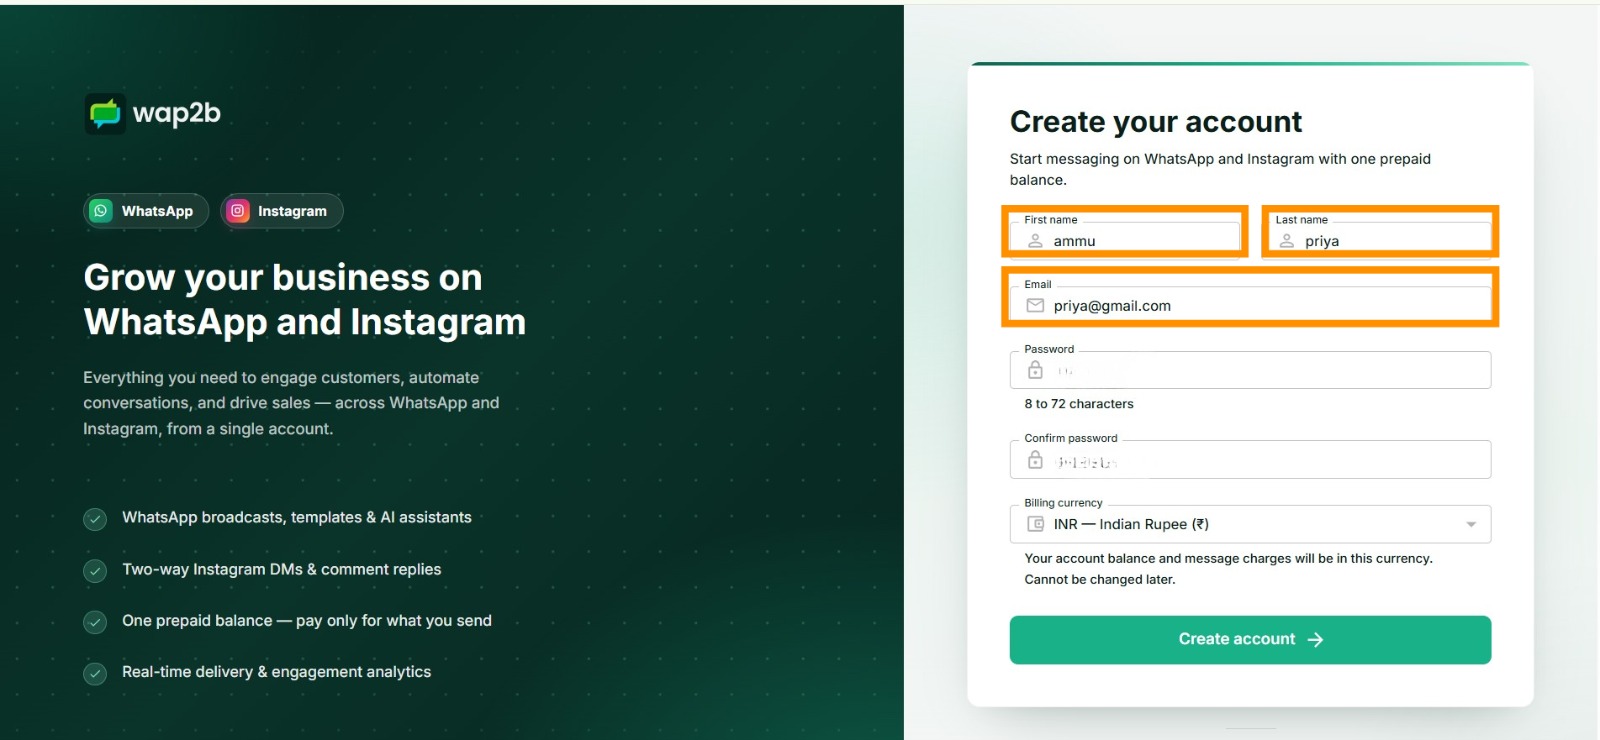Click into the Confirm password input field
Image resolution: width=1600 pixels, height=740 pixels.
[x=1250, y=460]
